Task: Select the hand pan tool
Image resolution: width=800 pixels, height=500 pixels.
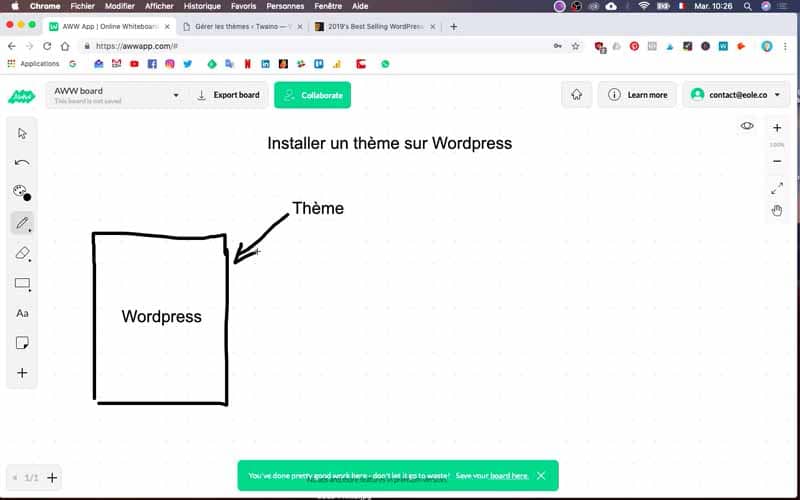Action: [777, 210]
